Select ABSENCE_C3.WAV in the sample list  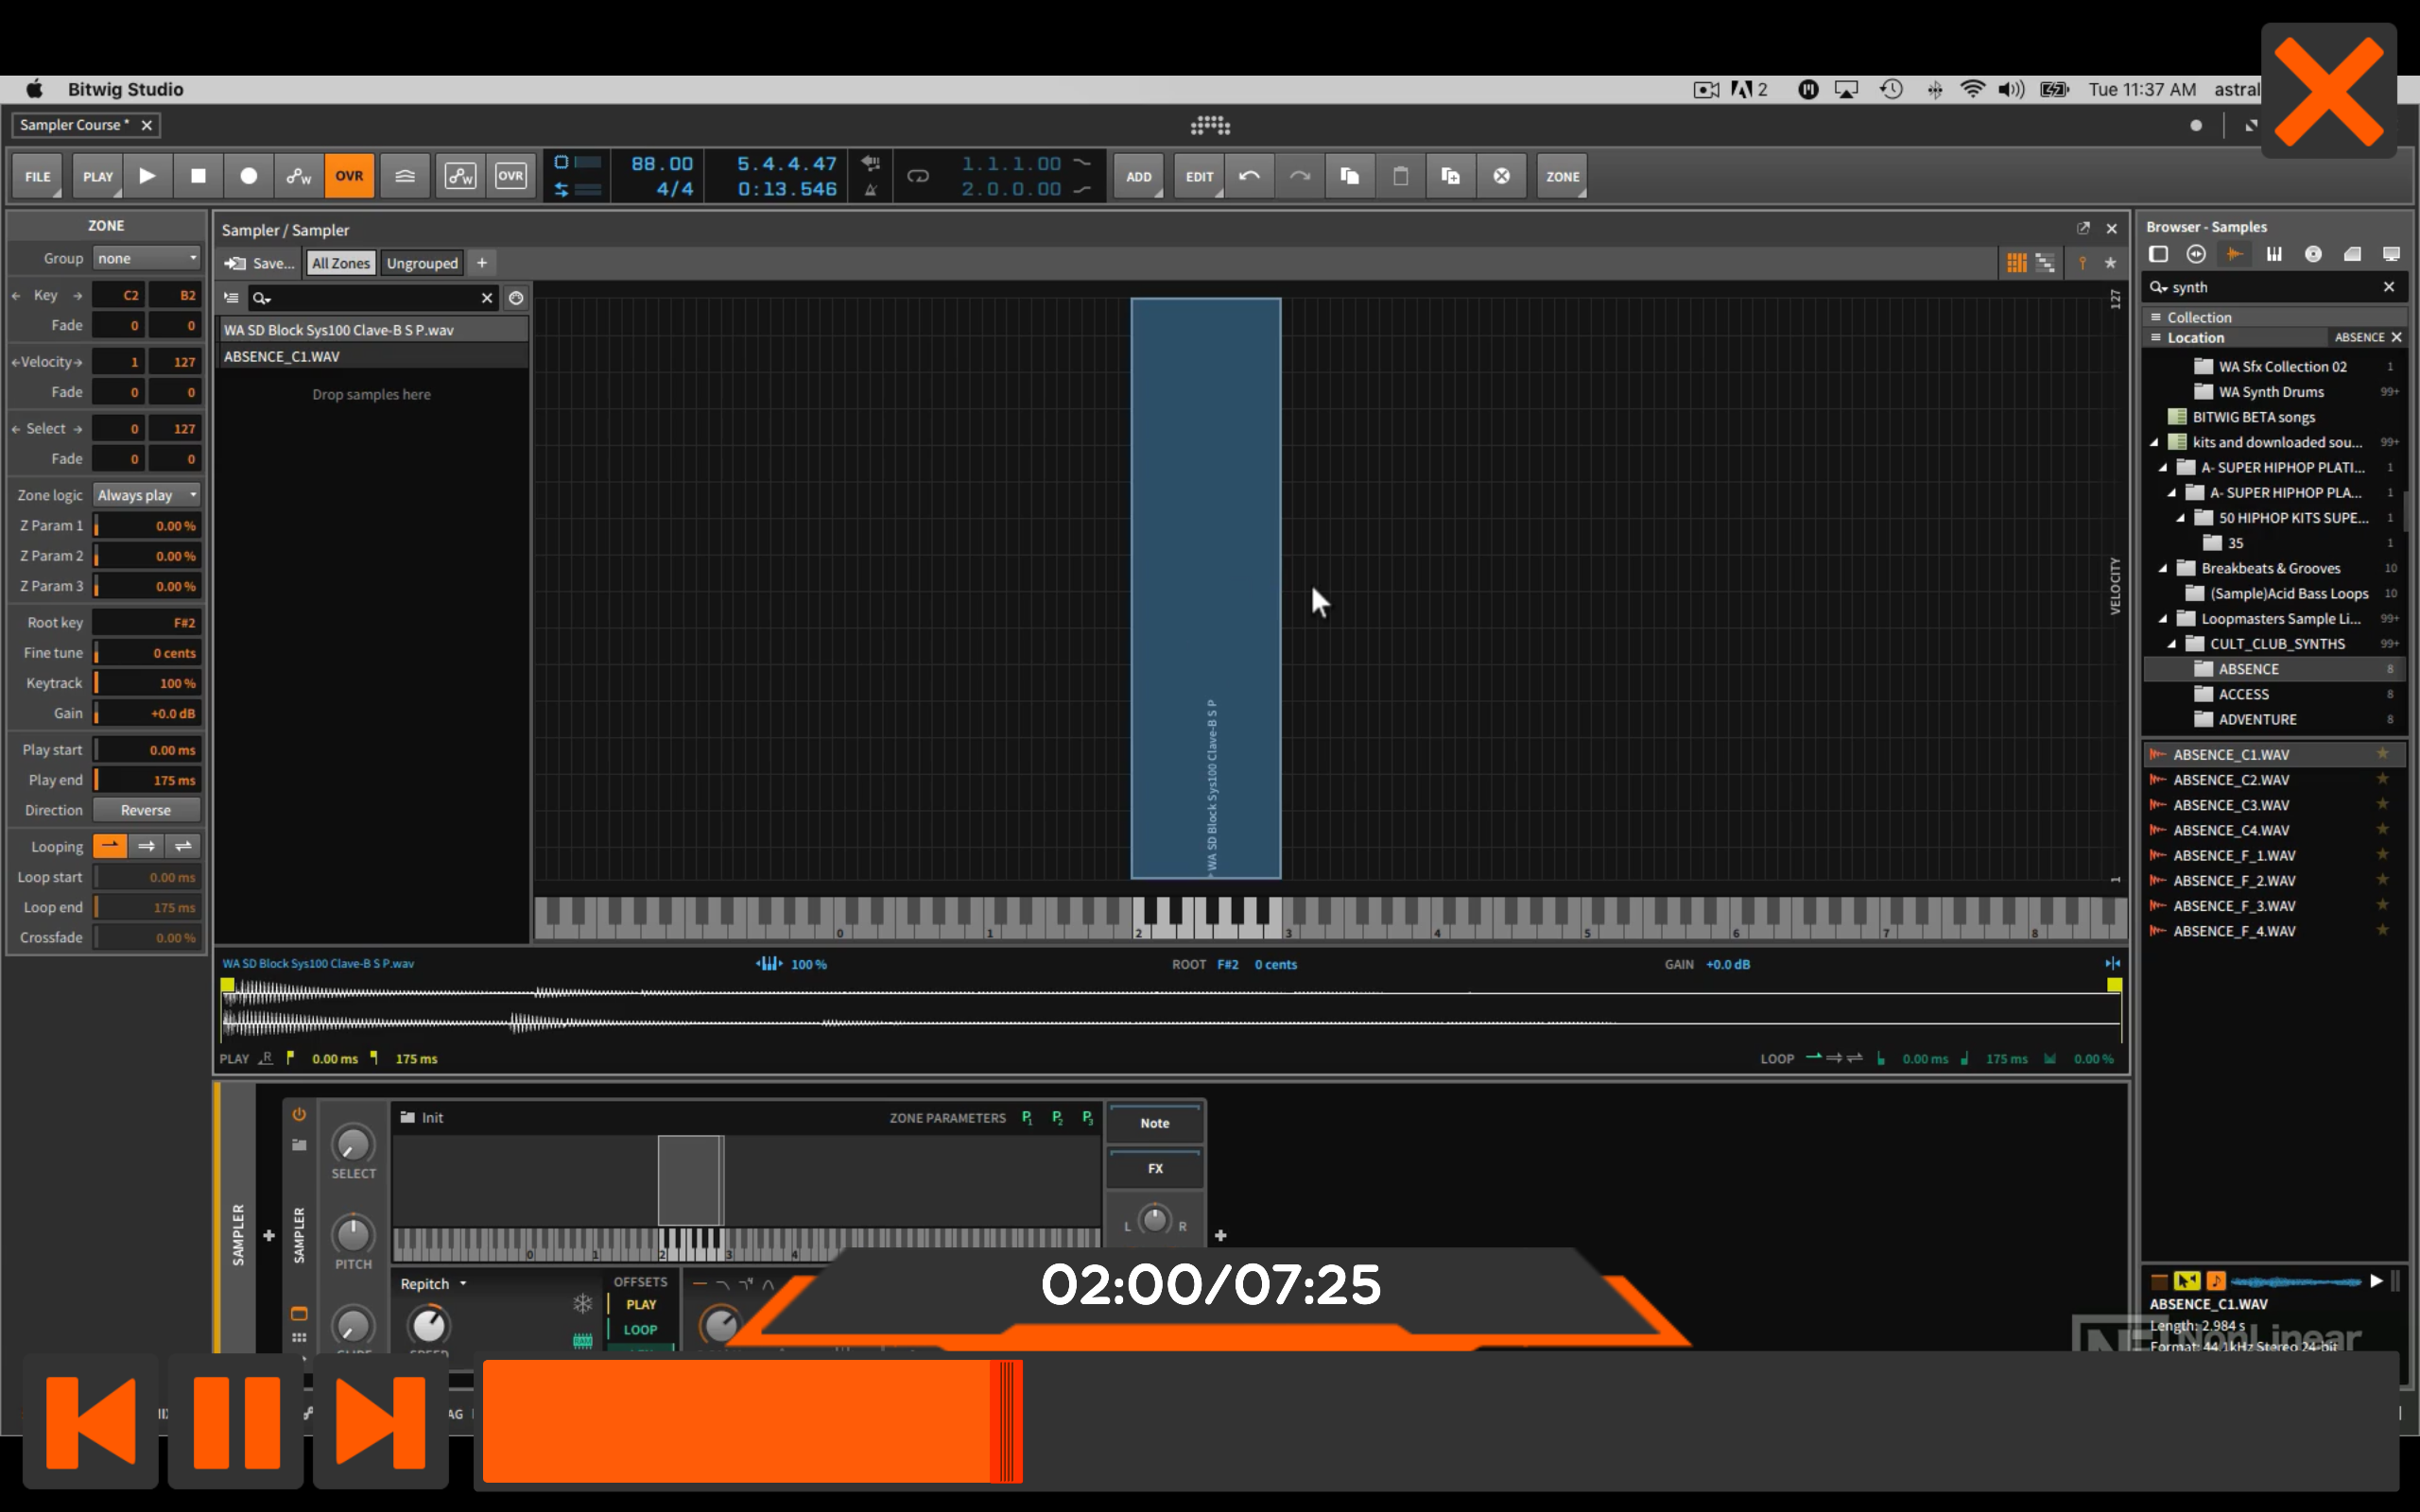(2231, 805)
